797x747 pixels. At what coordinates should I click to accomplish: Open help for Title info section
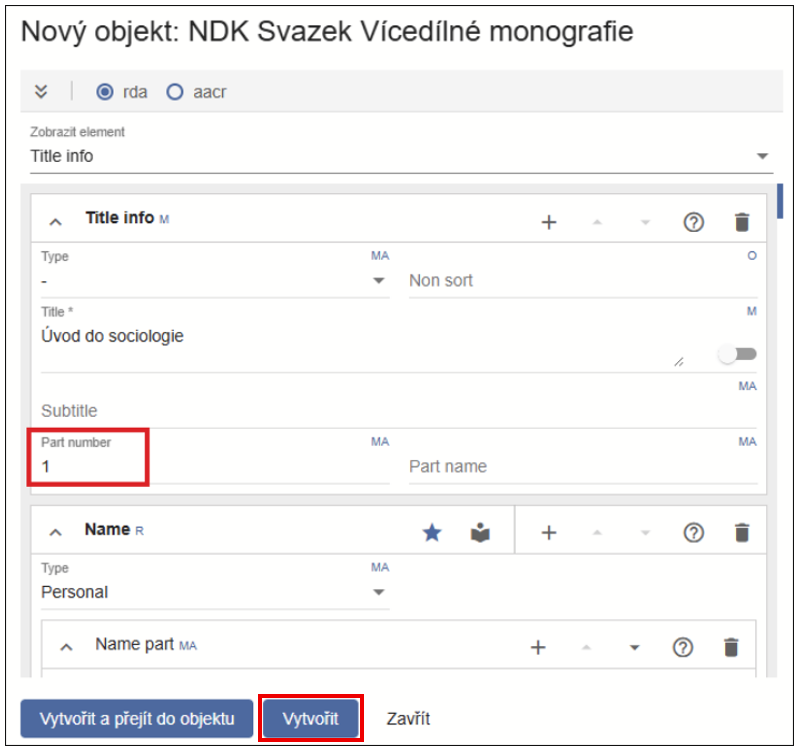pos(693,222)
